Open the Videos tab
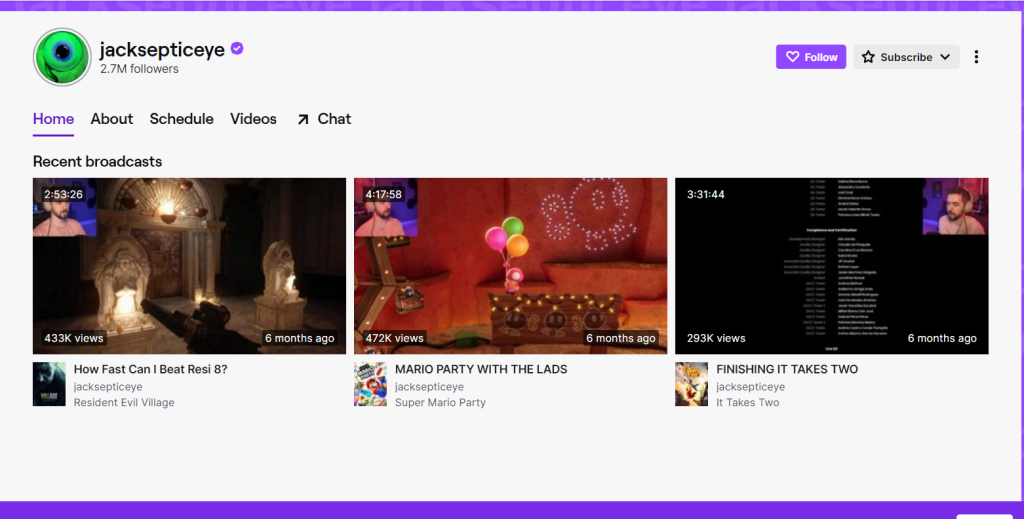Viewport: 1024px width, 519px height. pyautogui.click(x=253, y=119)
